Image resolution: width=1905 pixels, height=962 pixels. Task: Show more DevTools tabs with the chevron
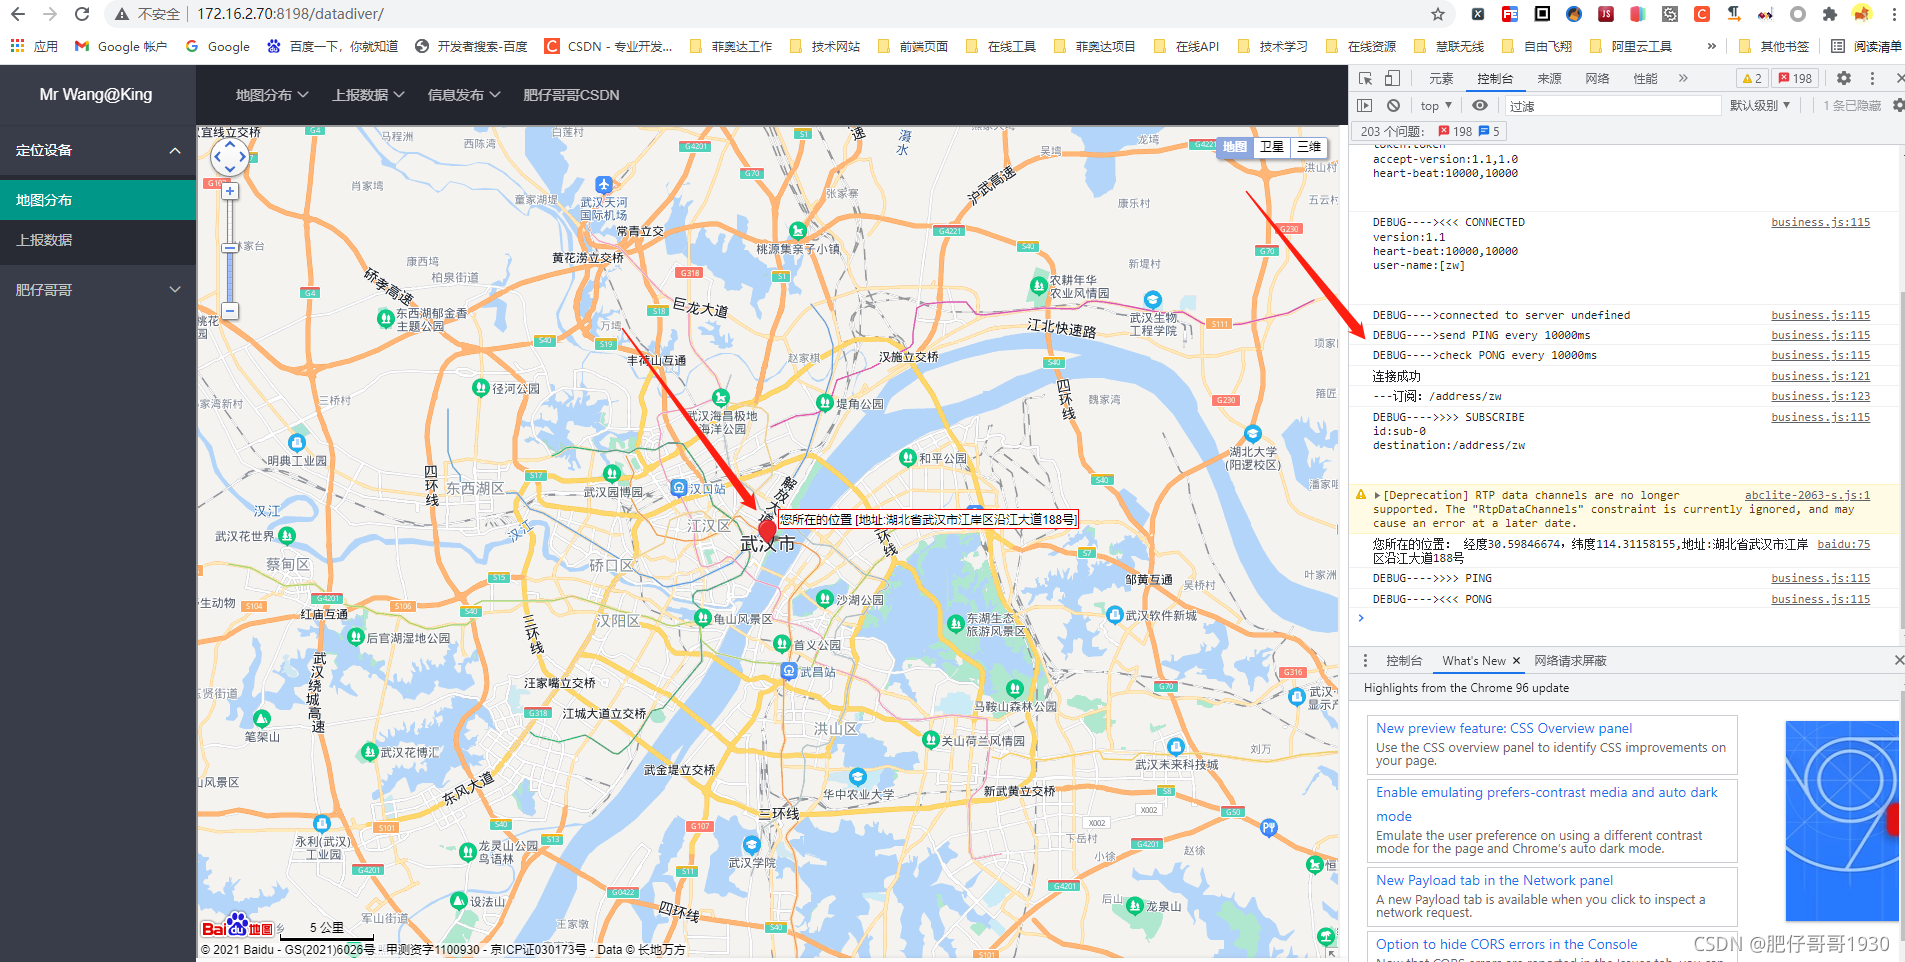[1683, 78]
